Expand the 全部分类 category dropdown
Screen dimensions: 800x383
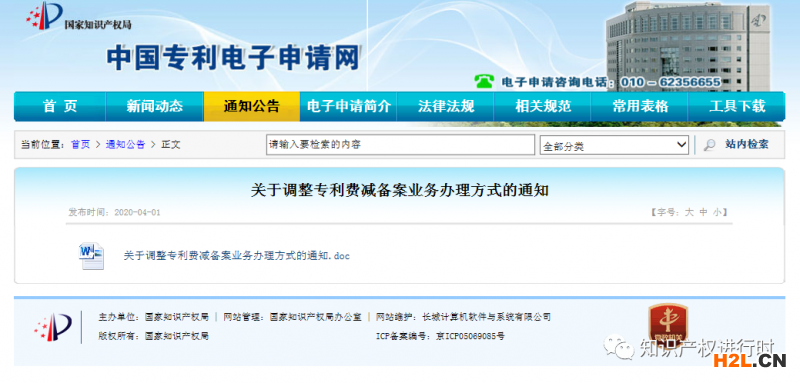614,145
